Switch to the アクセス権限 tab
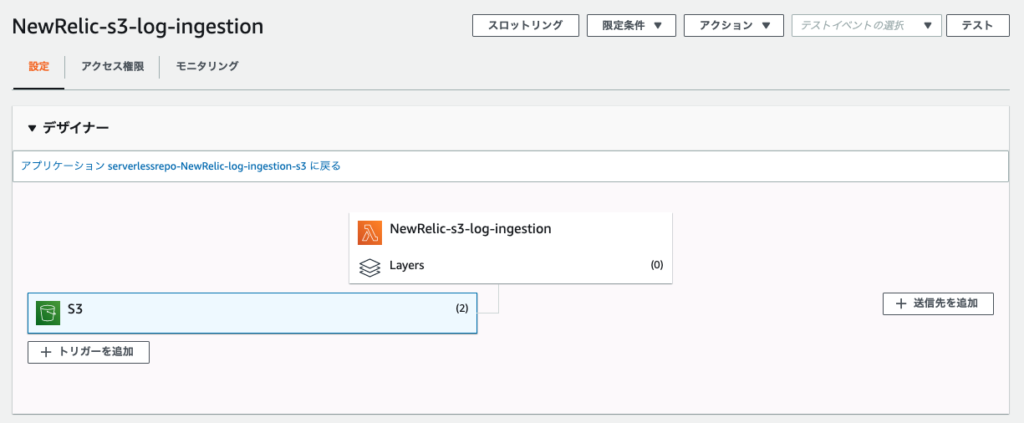Image resolution: width=1024 pixels, height=423 pixels. point(112,66)
